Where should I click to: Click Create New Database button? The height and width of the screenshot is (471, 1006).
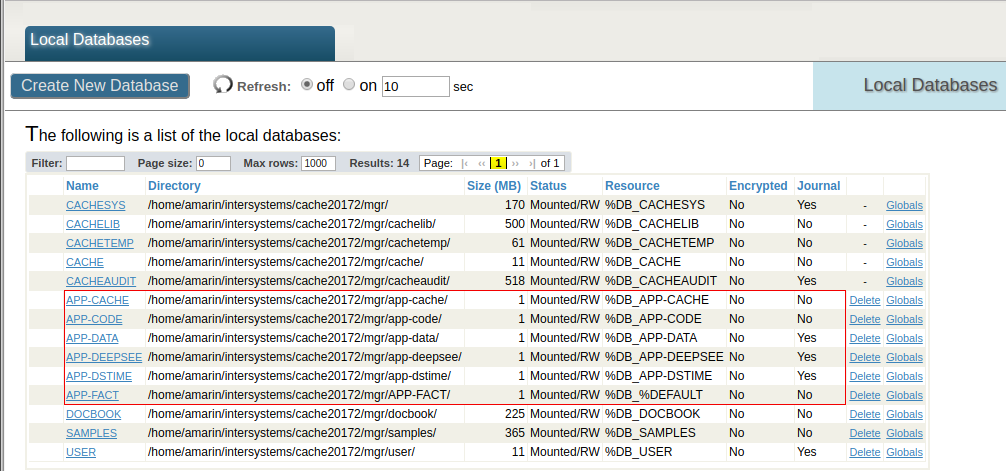click(x=100, y=86)
